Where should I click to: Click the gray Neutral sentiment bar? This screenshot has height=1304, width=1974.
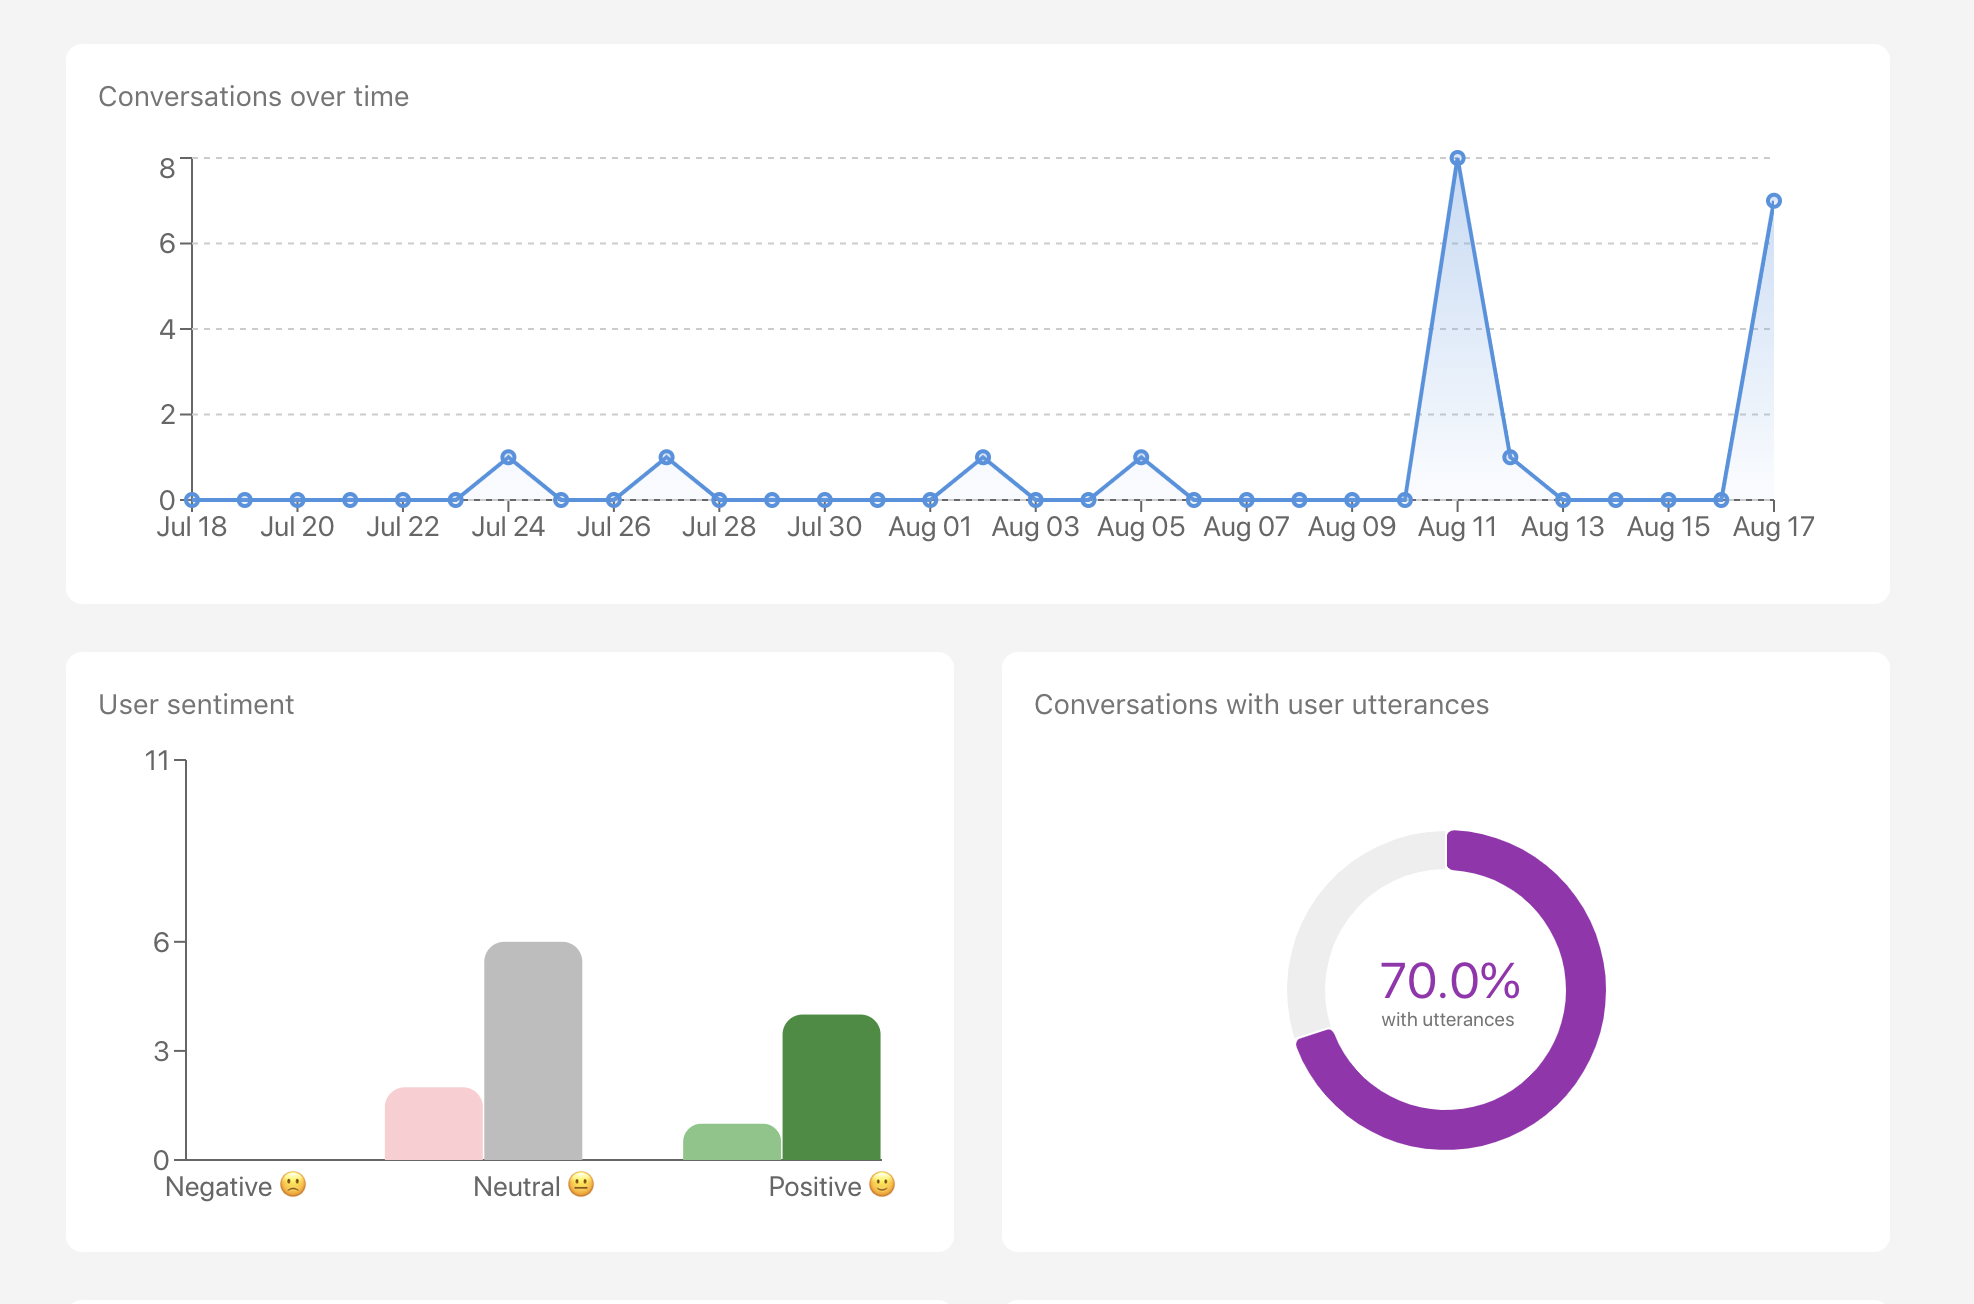[533, 1050]
